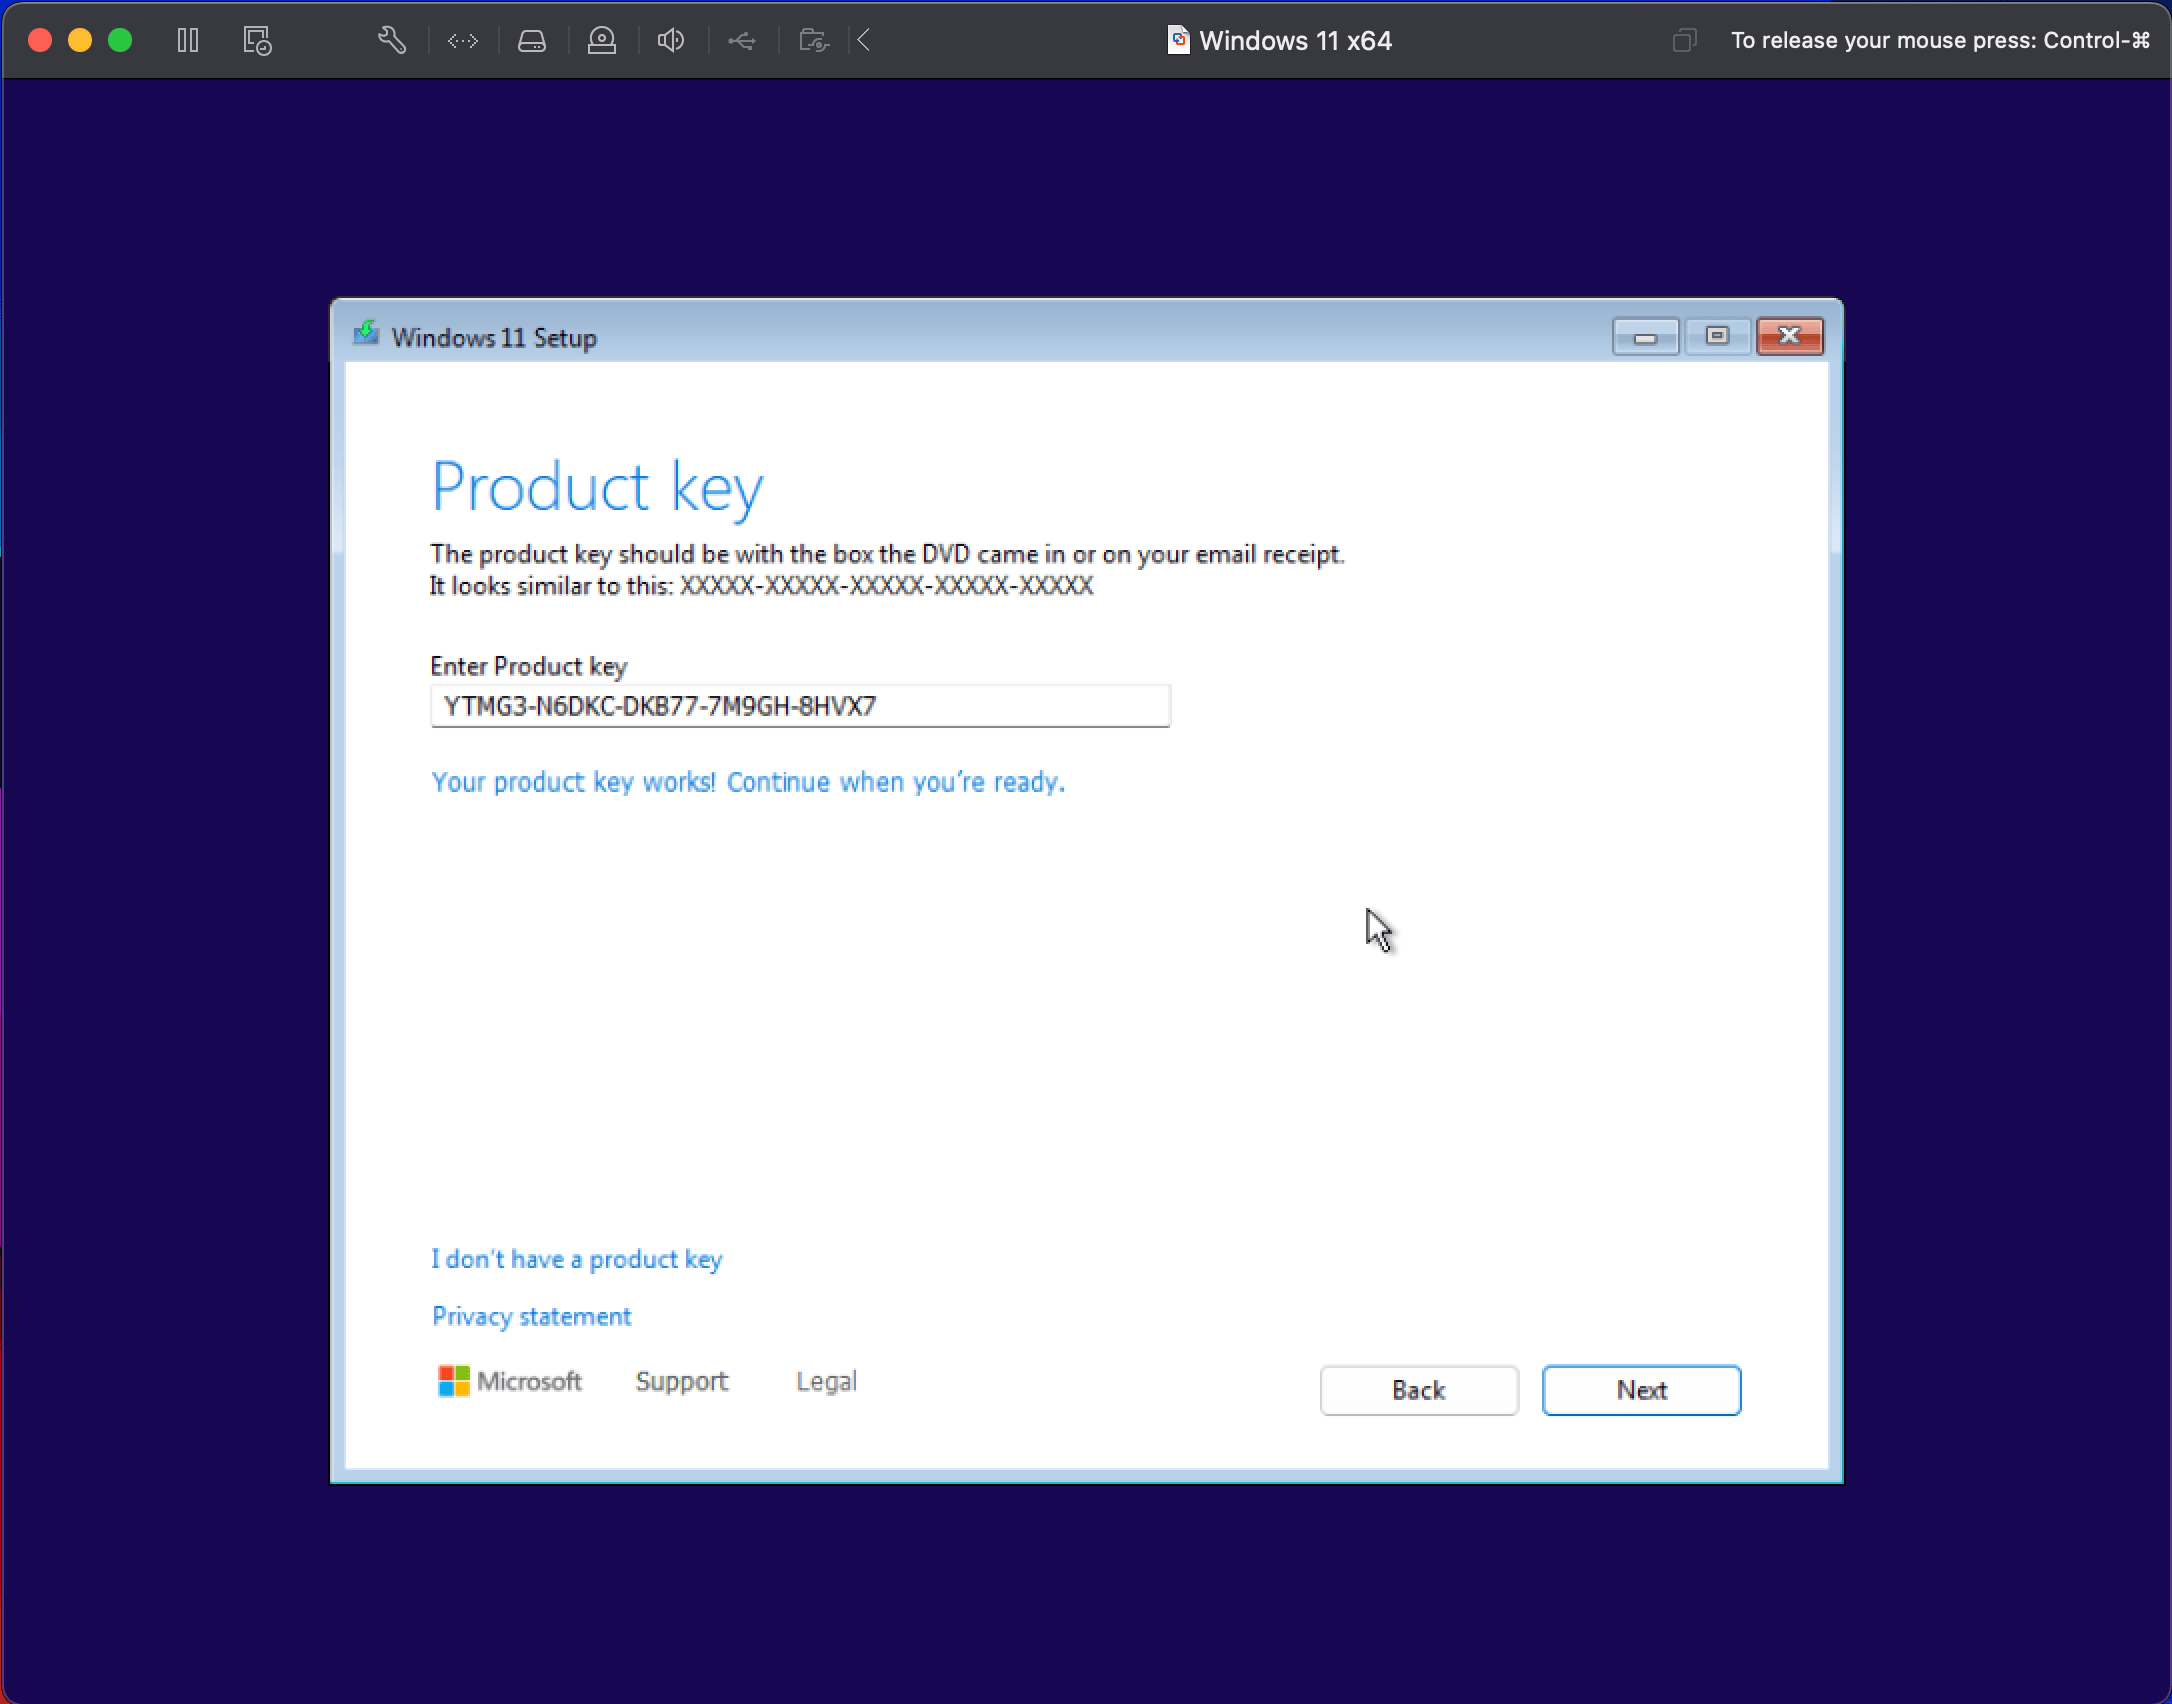Click inside the product key field
The width and height of the screenshot is (2172, 1704).
pyautogui.click(x=800, y=706)
